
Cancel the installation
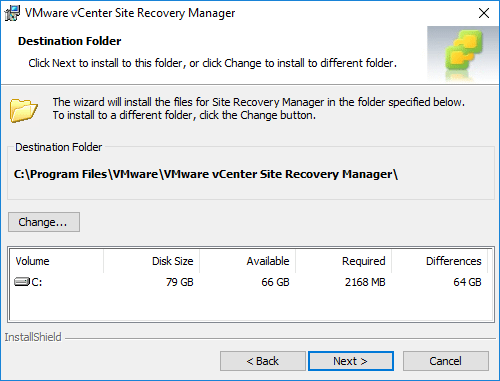coord(446,361)
